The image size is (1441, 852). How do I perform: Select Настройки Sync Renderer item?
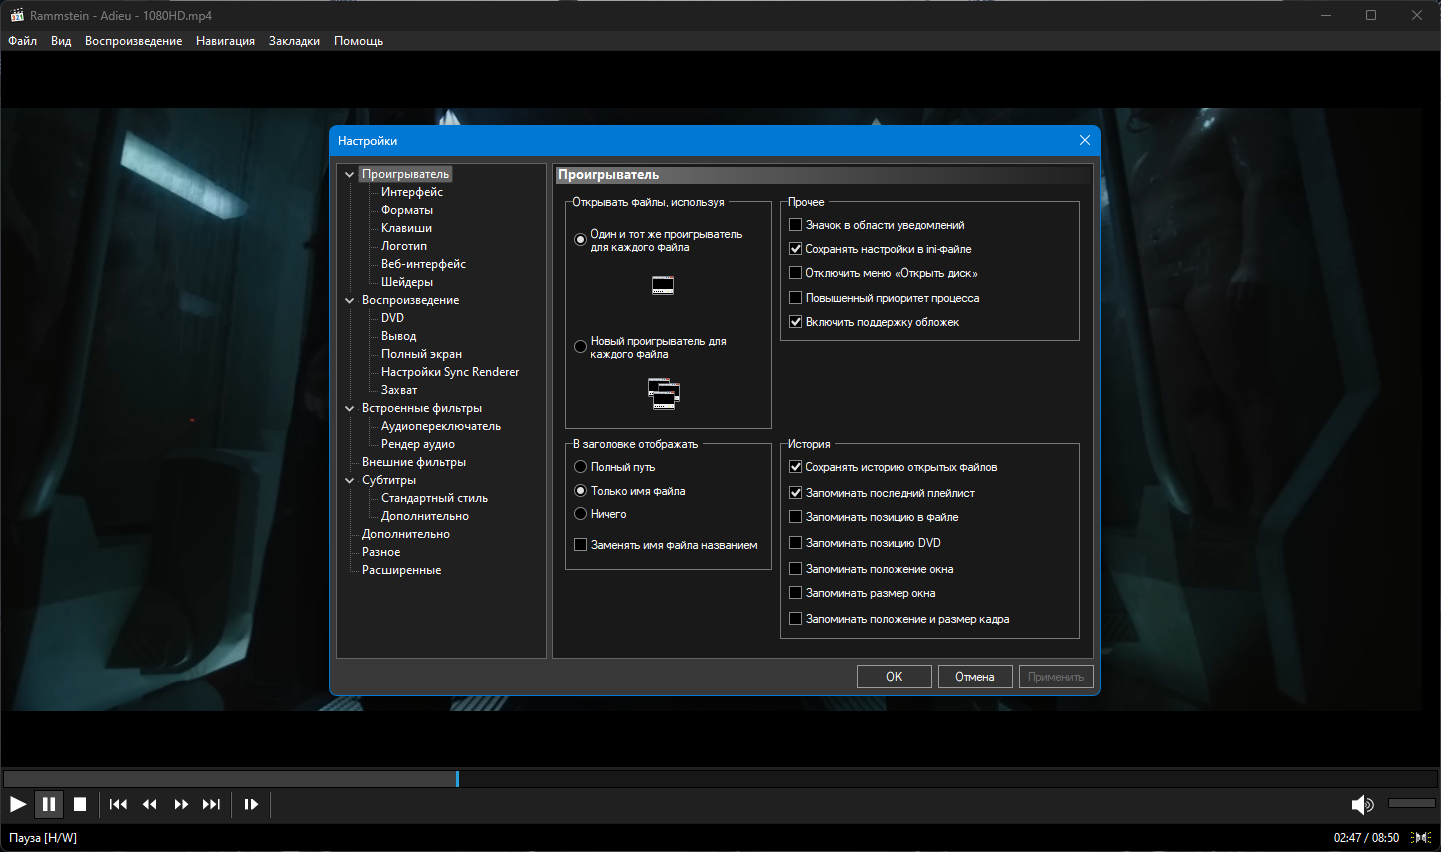(450, 372)
